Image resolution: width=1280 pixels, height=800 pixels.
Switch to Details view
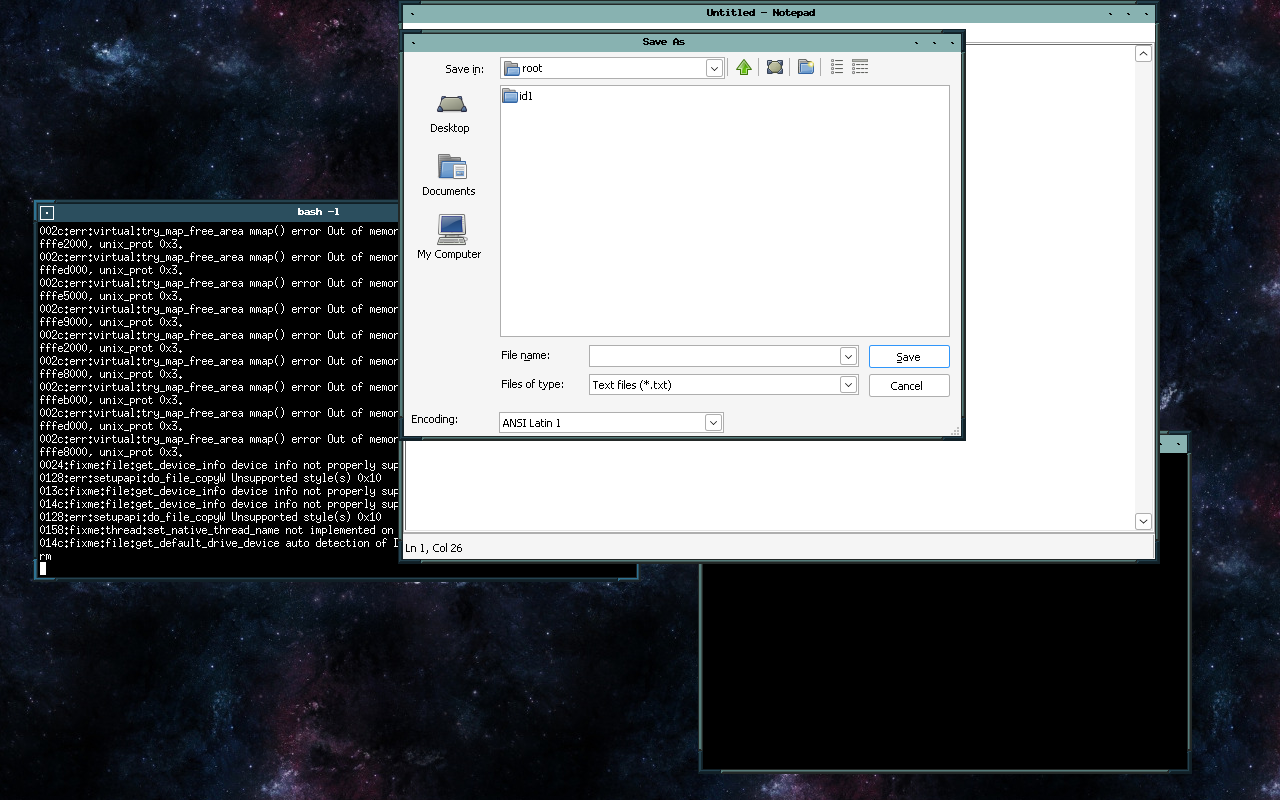860,67
